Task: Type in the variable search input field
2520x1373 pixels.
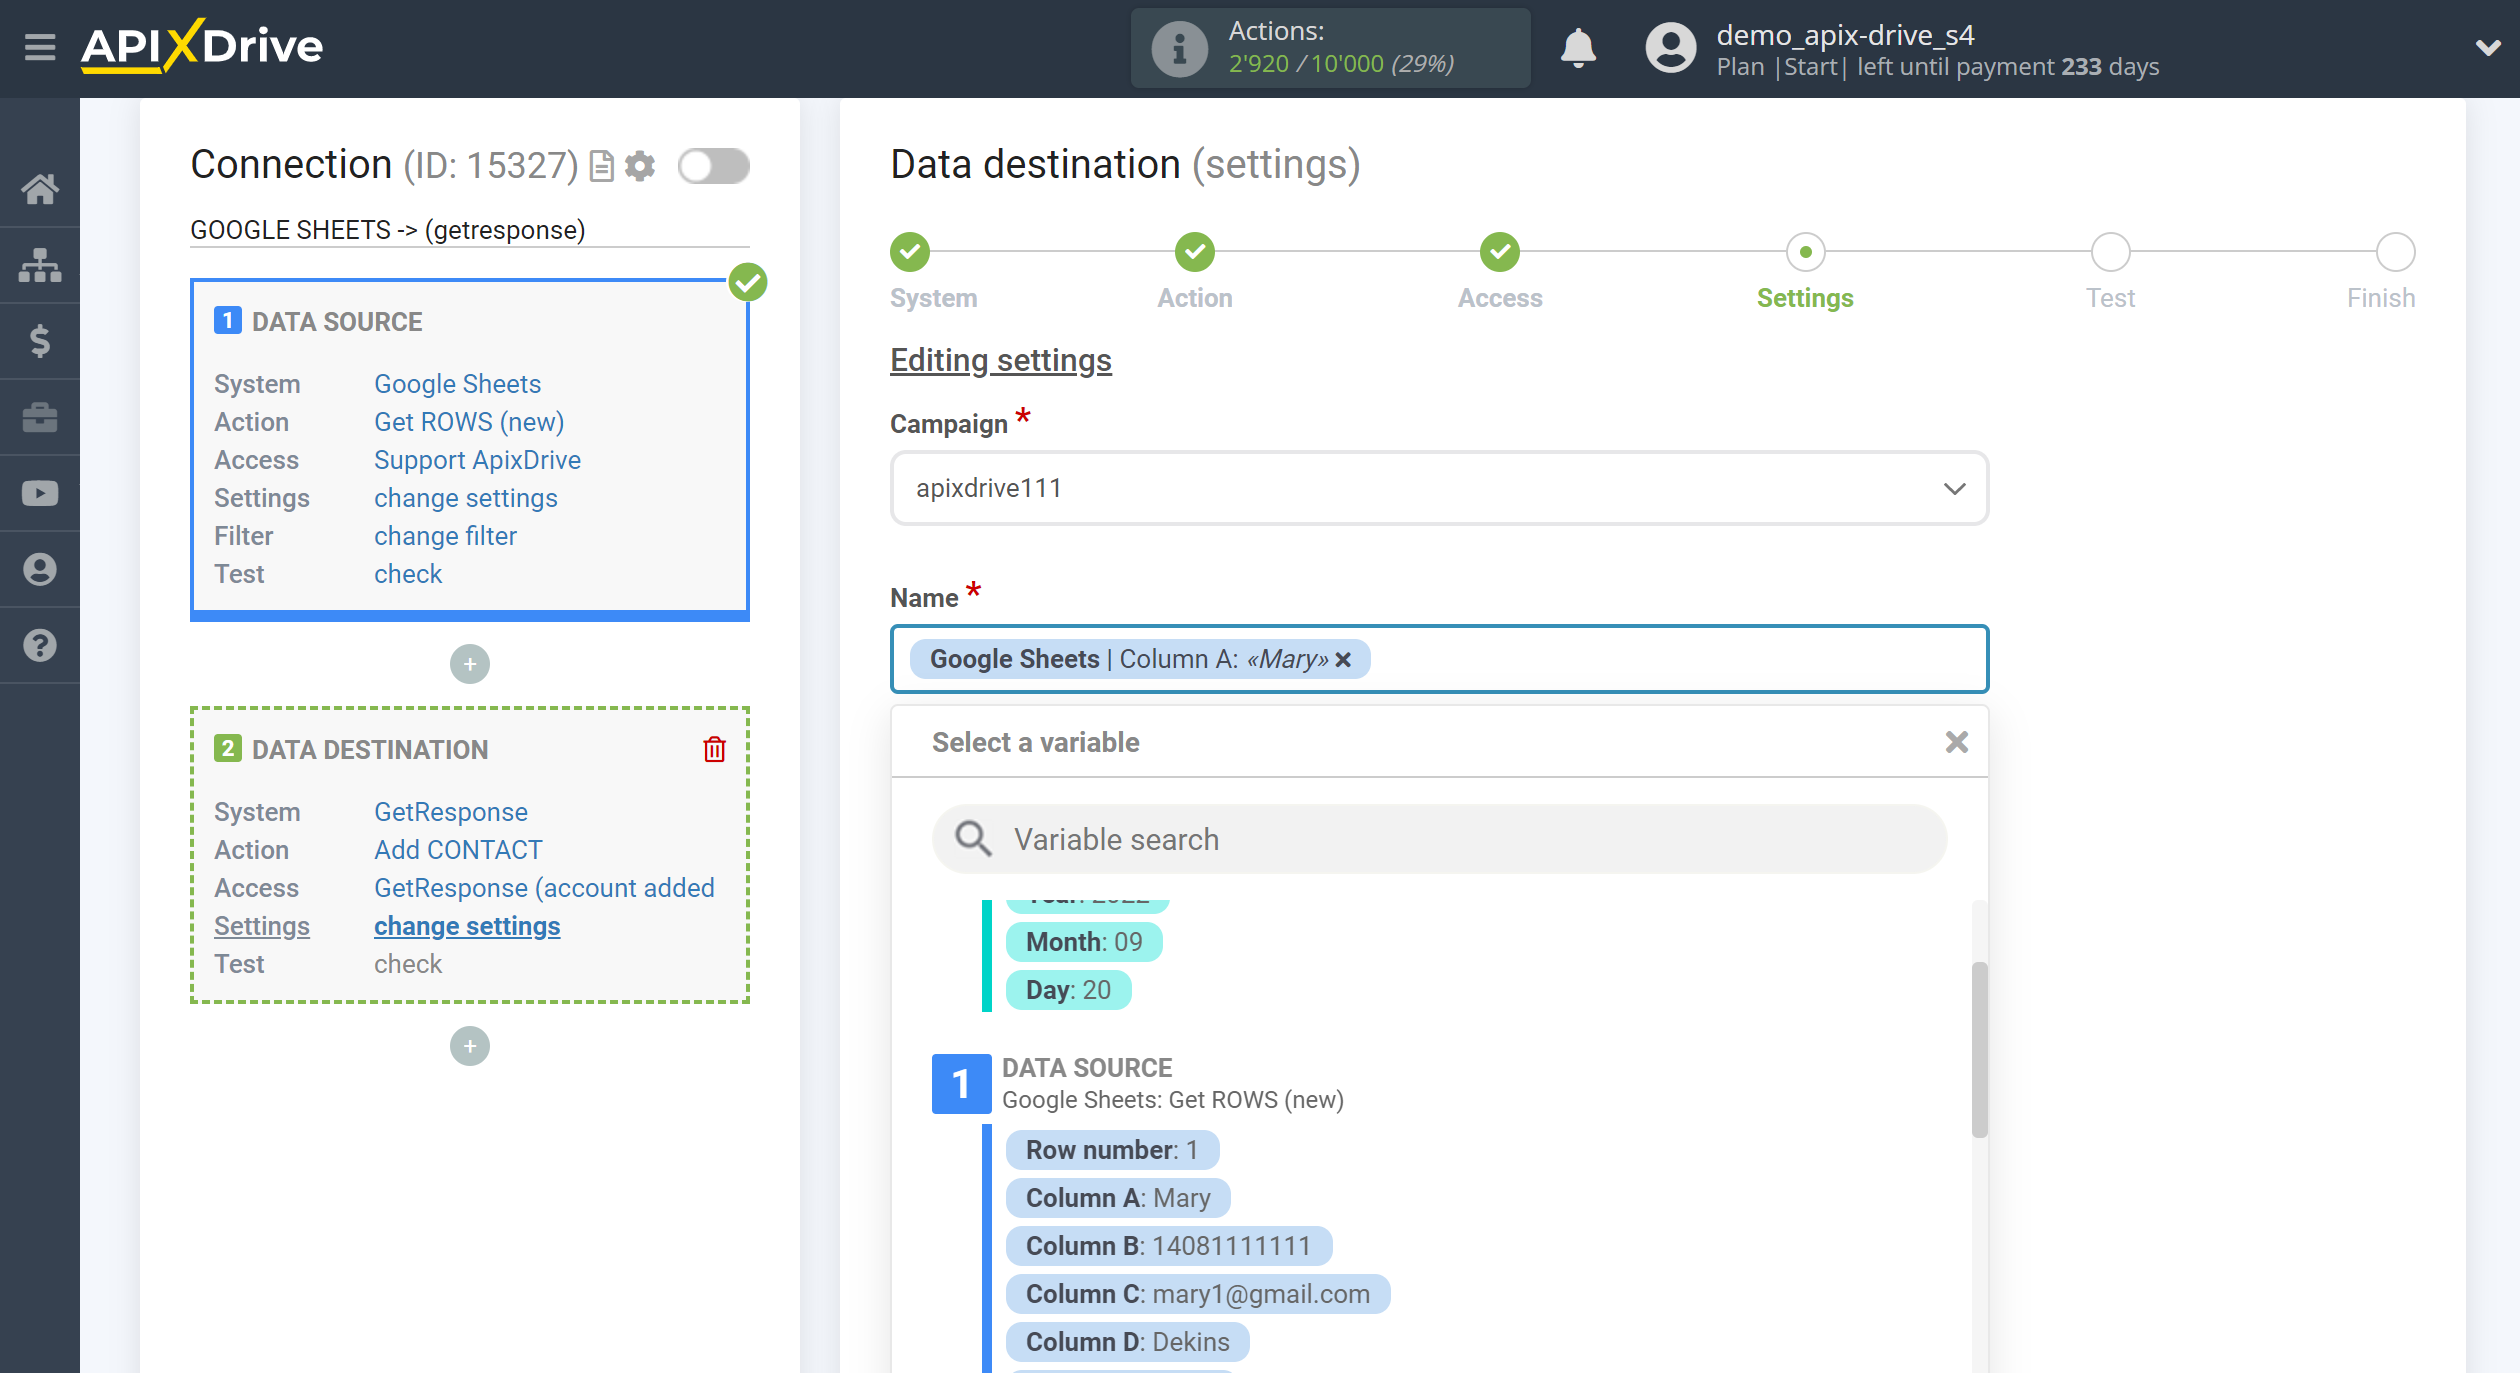Action: tap(1440, 839)
